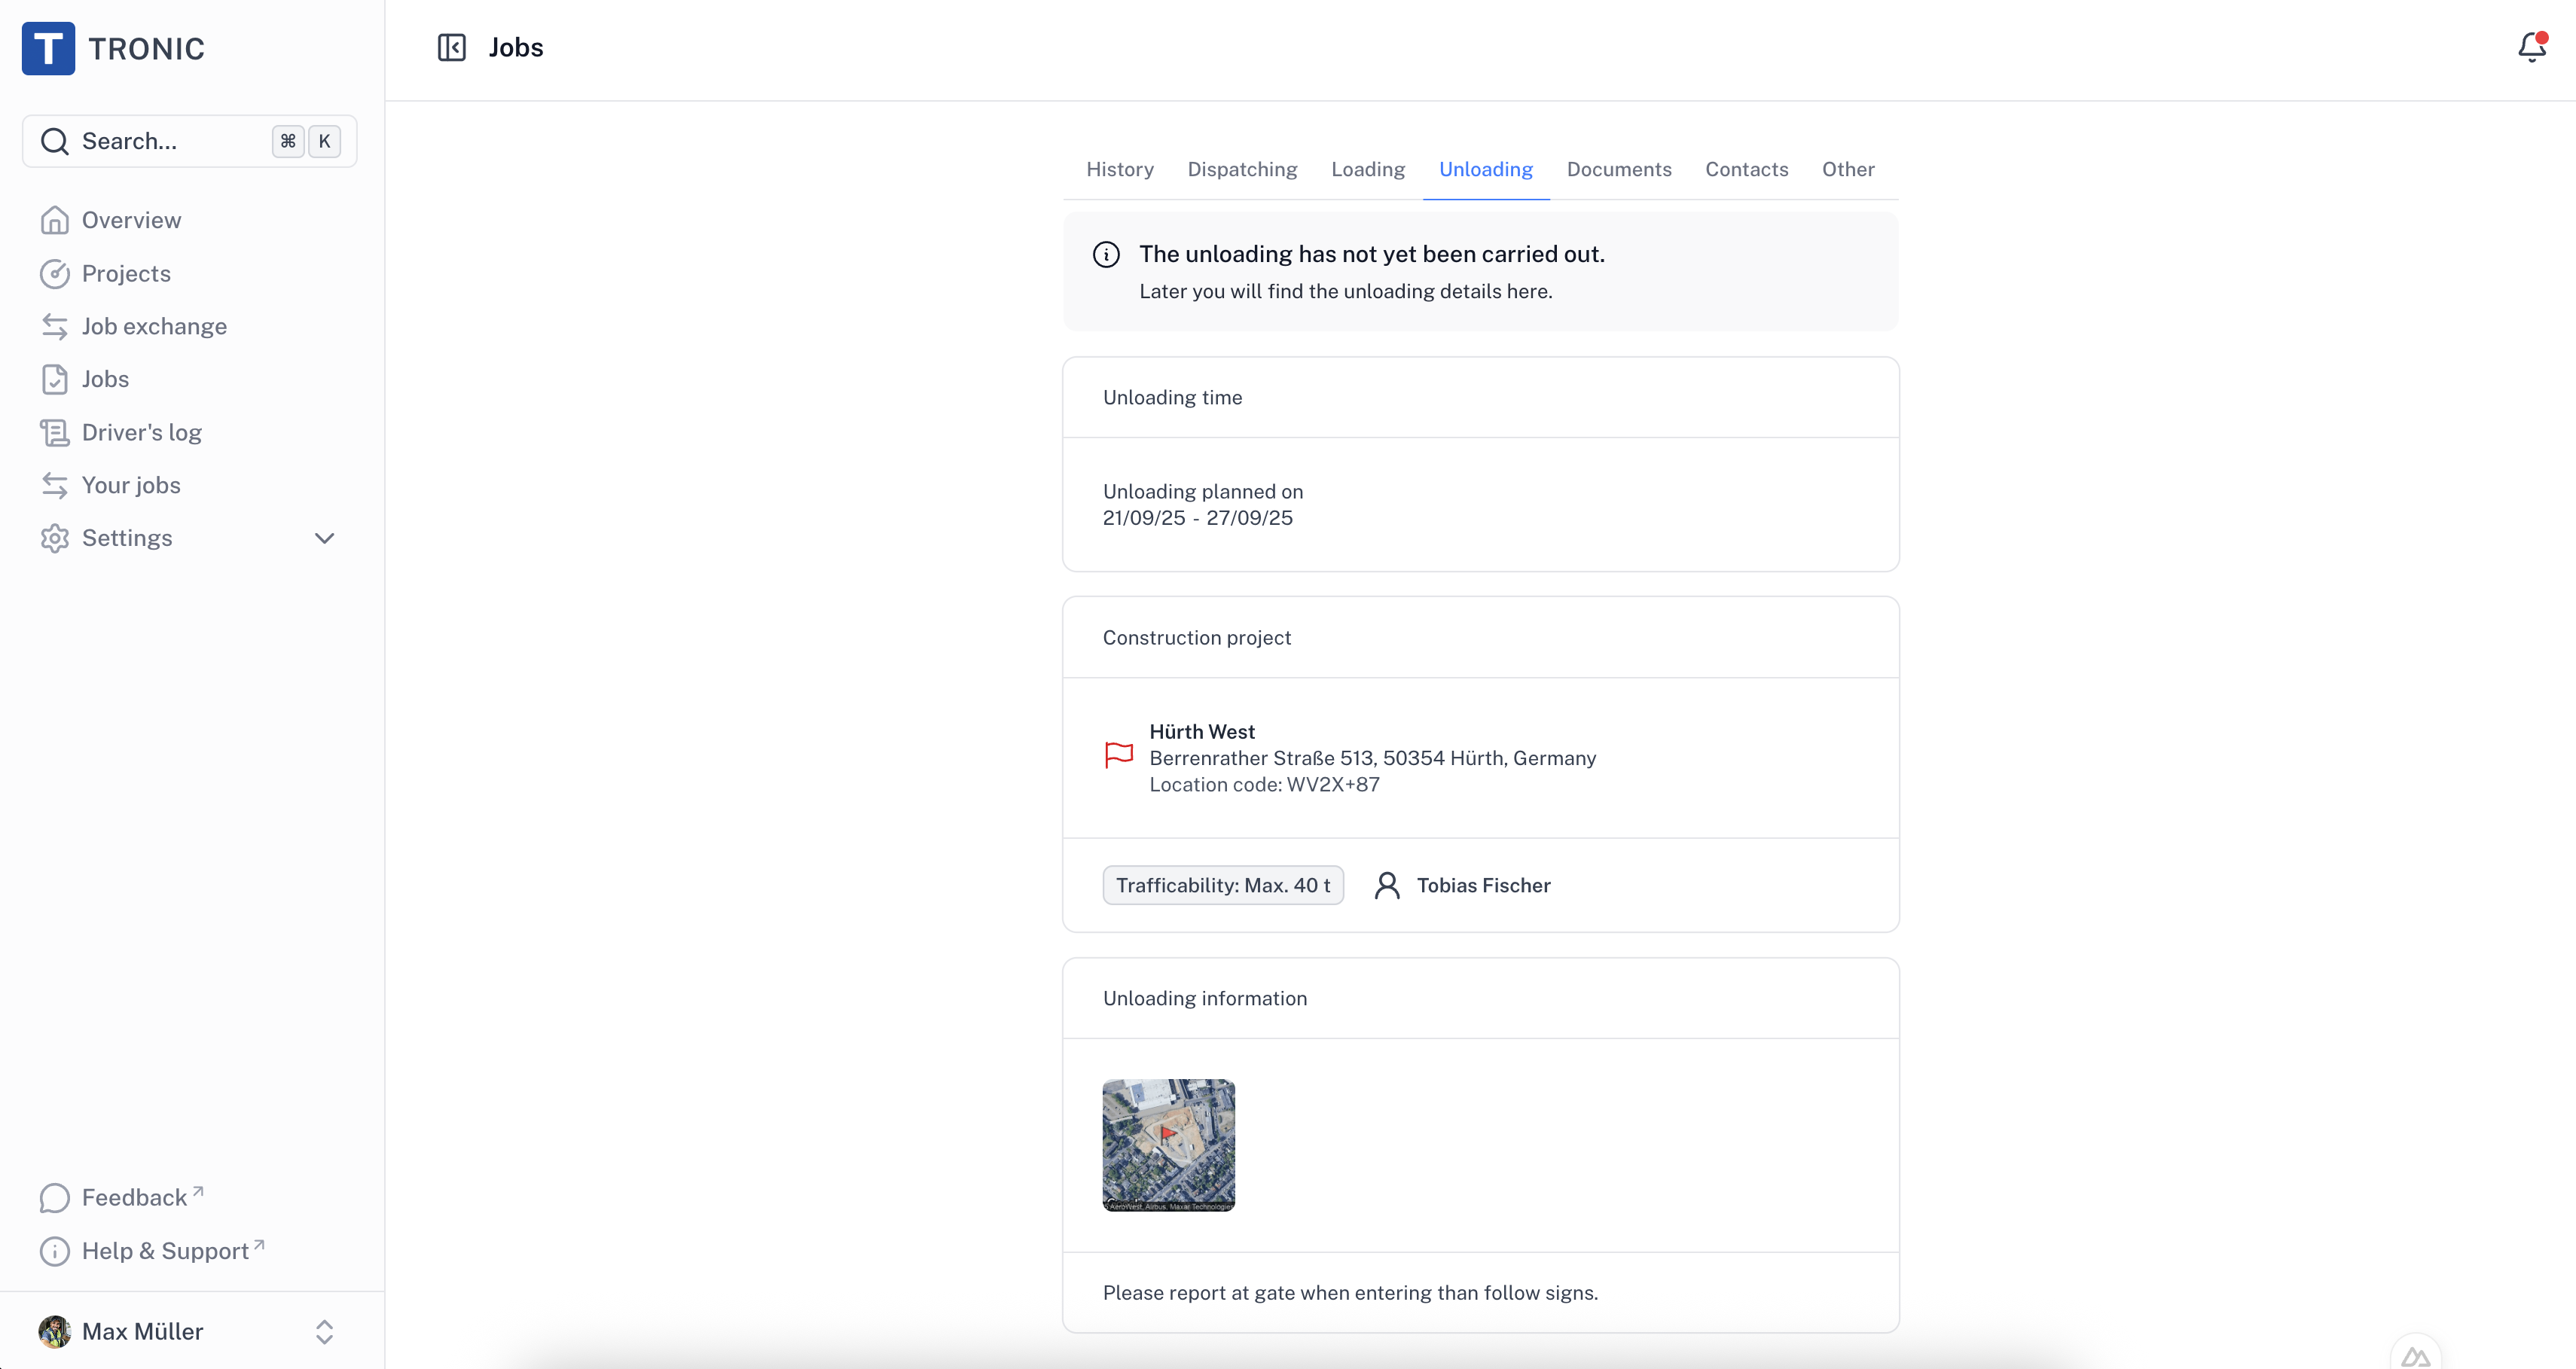Switch to the Documents tab
The image size is (2576, 1369).
pos(1618,169)
